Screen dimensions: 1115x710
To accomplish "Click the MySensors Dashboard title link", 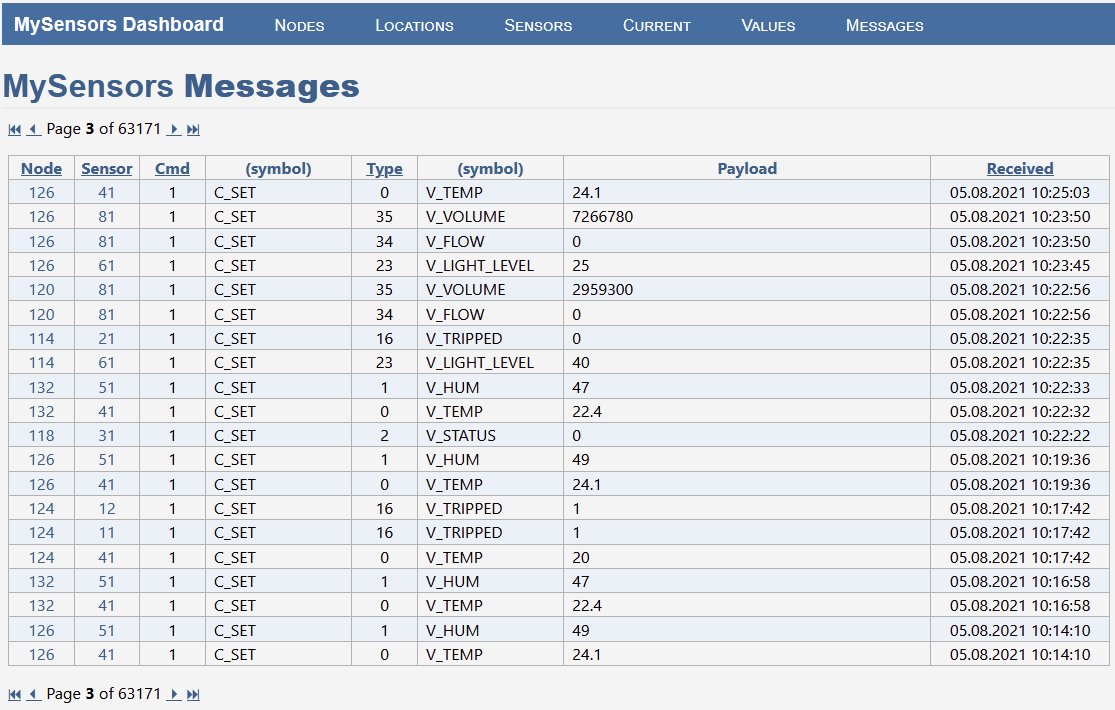I will coord(119,24).
